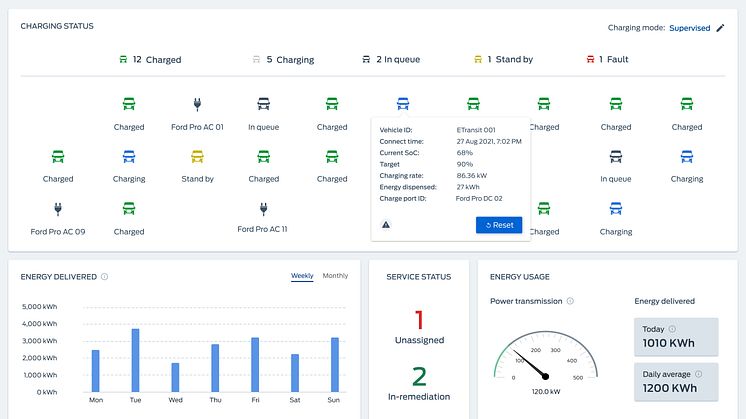The image size is (746, 419).
Task: Click the Ford Pro AC 01 plug icon
Action: pos(197,105)
